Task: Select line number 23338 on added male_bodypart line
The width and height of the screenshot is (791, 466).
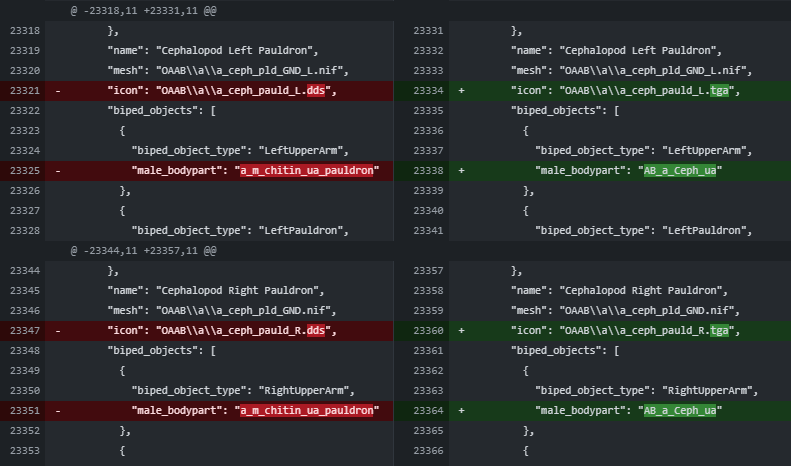Action: [428, 170]
